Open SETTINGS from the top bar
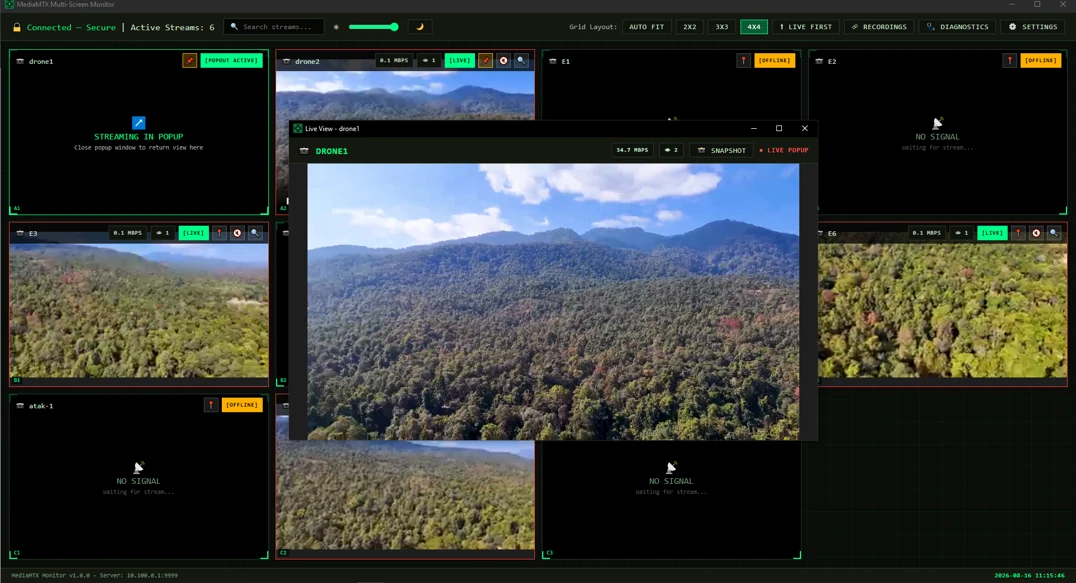1076x583 pixels. click(1033, 27)
